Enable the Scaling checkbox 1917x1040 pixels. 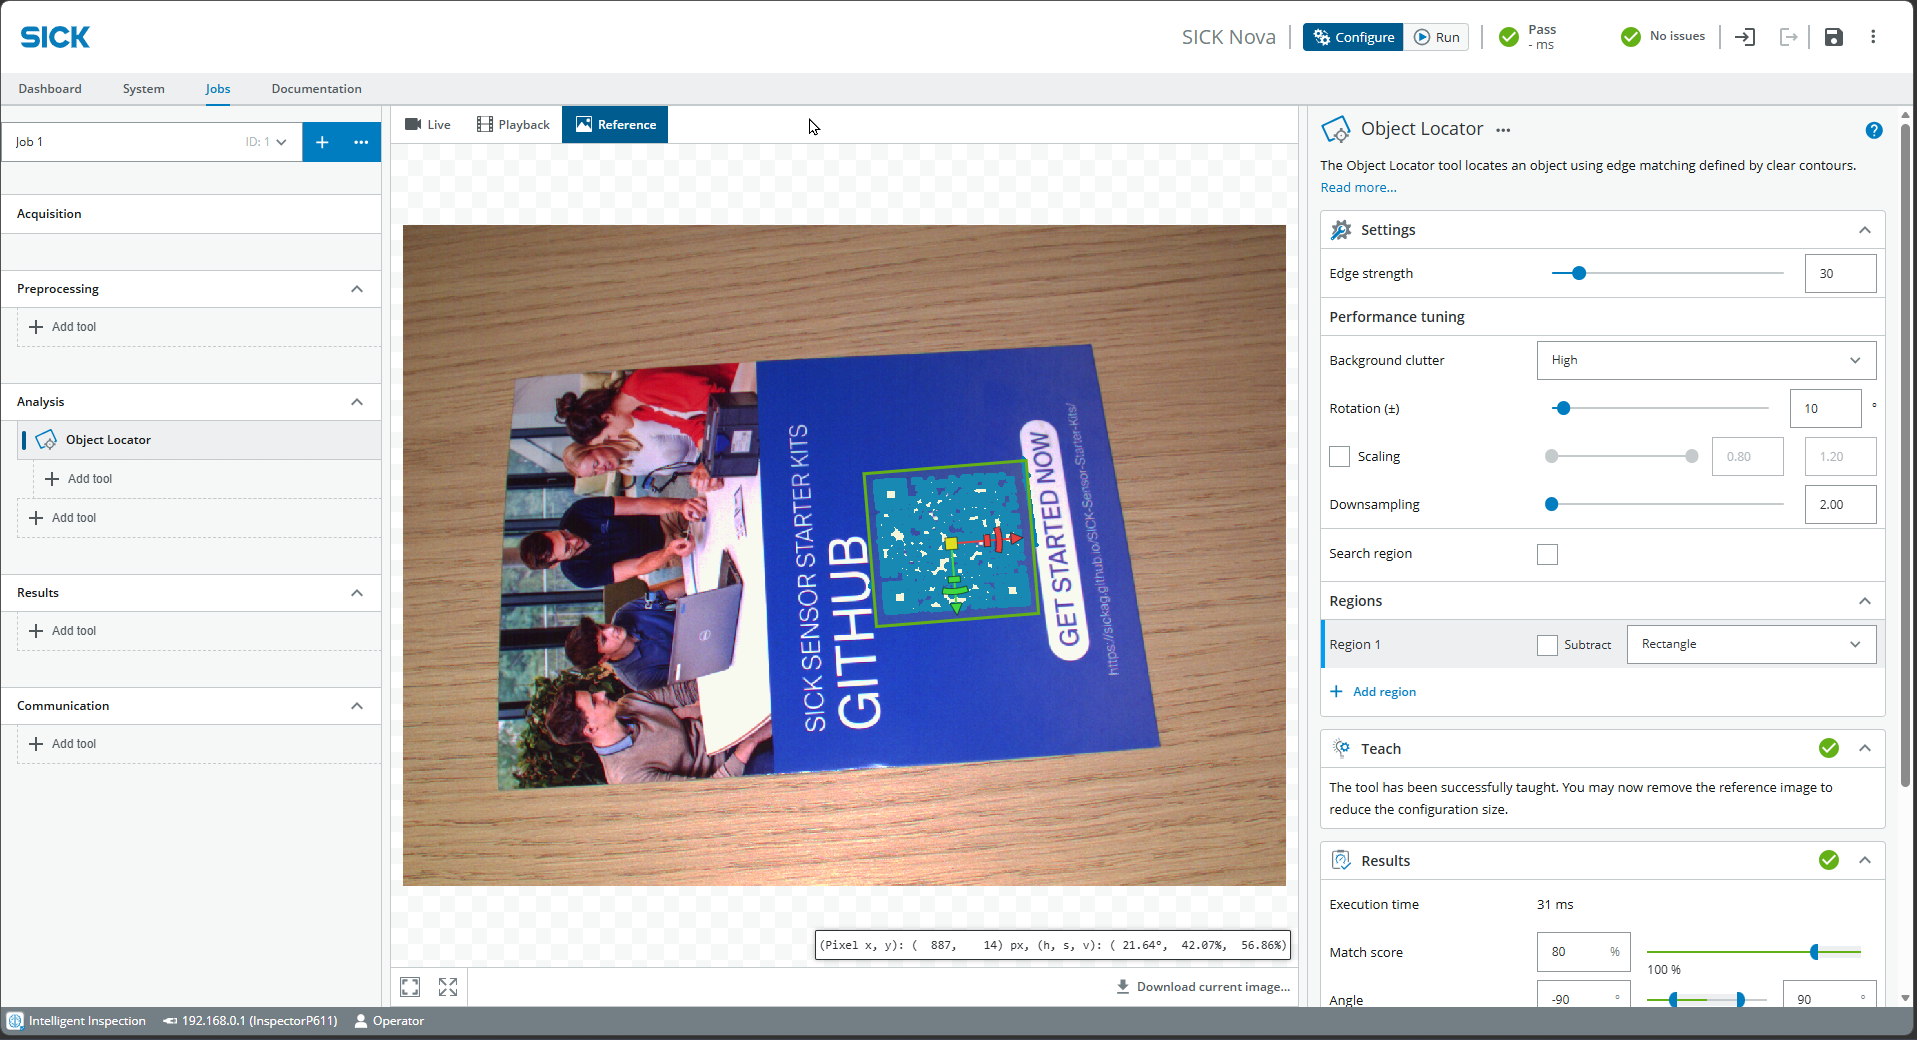click(x=1339, y=457)
